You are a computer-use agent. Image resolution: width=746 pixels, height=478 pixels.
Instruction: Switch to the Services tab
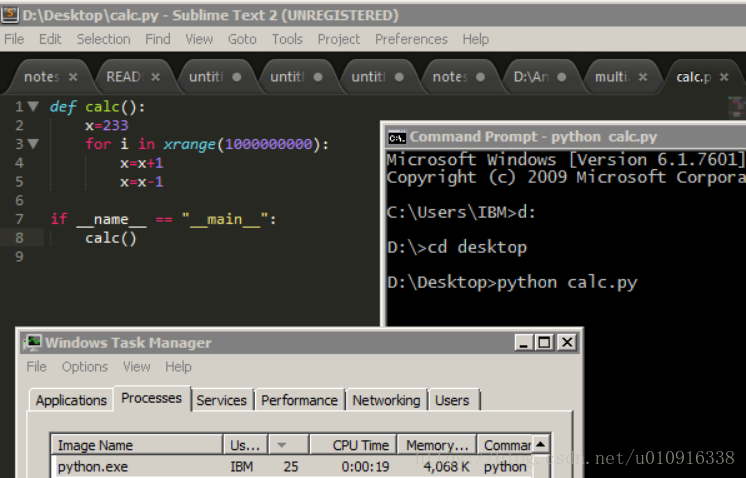[x=222, y=400]
